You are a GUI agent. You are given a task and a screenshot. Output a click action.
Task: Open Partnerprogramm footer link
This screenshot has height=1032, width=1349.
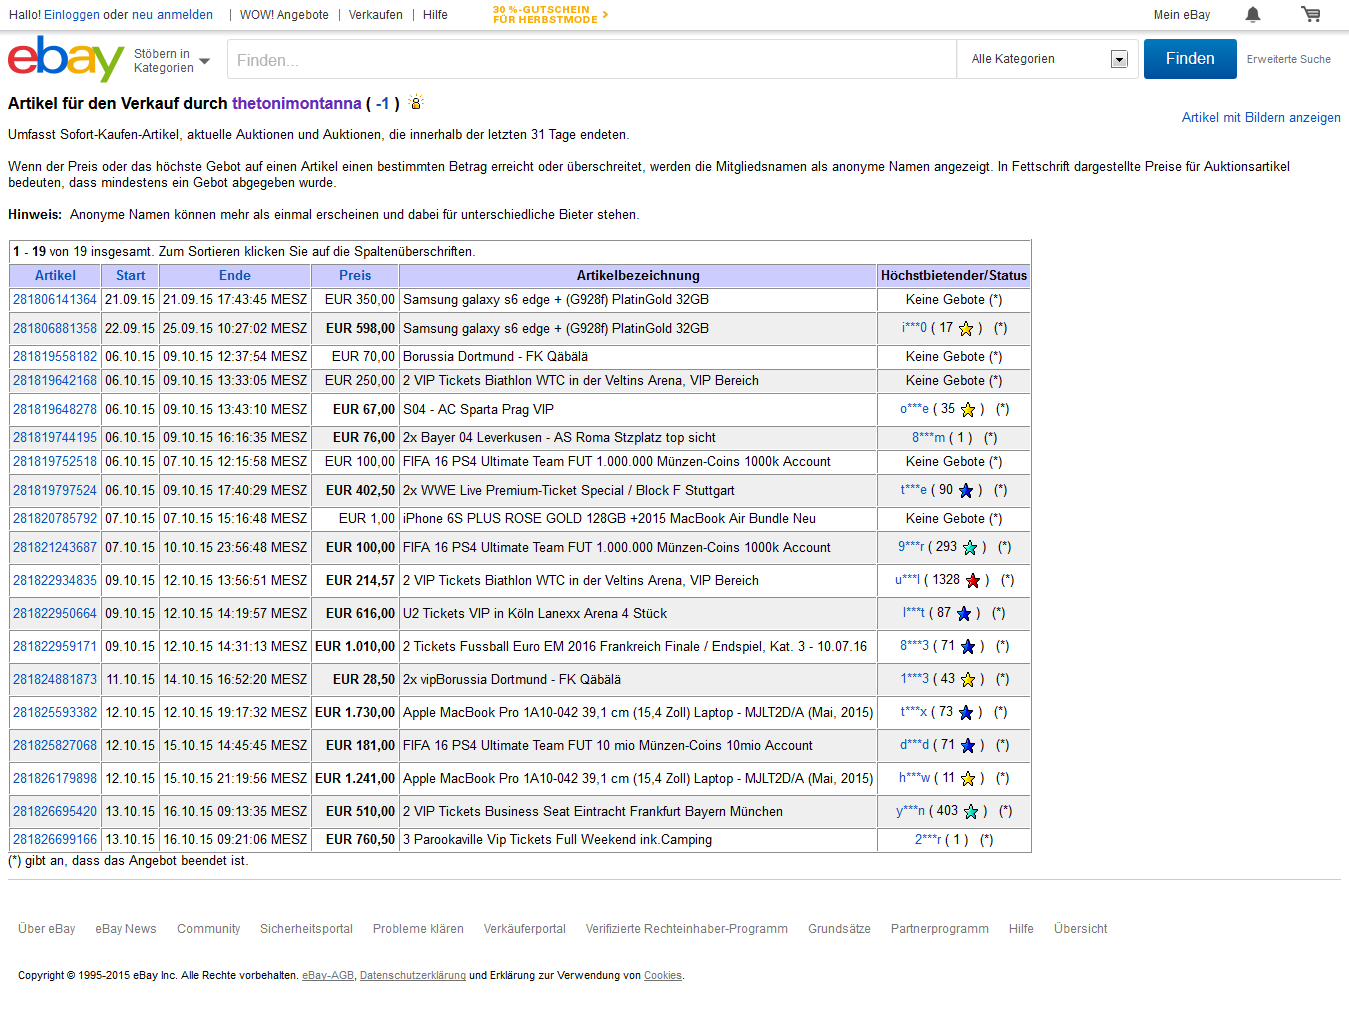(x=940, y=929)
